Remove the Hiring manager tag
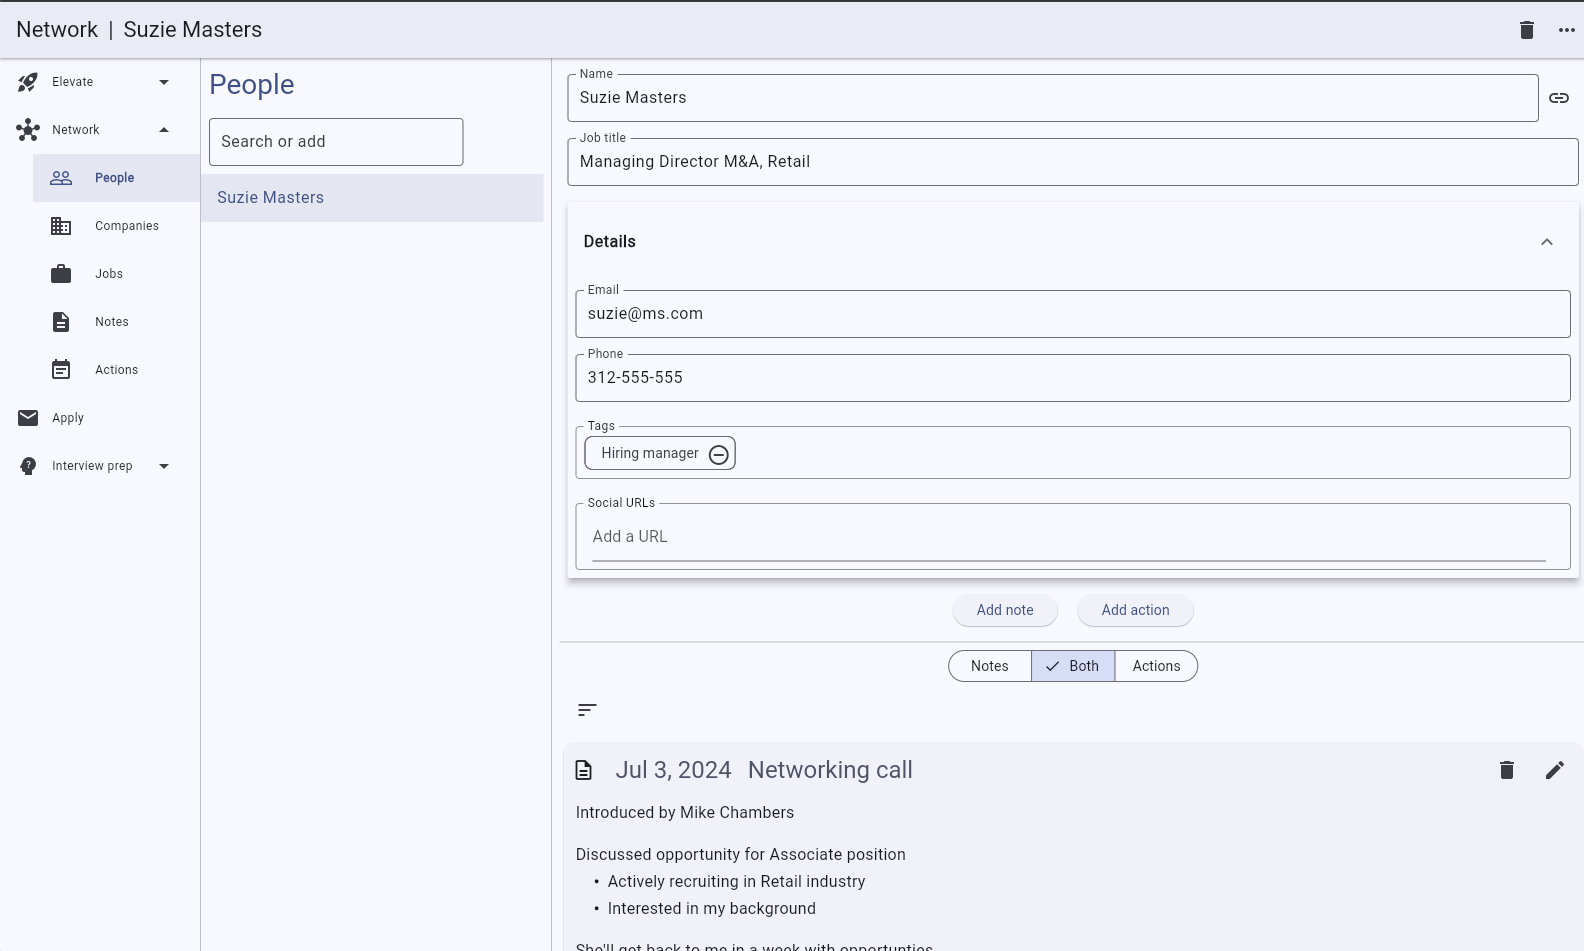 [x=718, y=454]
